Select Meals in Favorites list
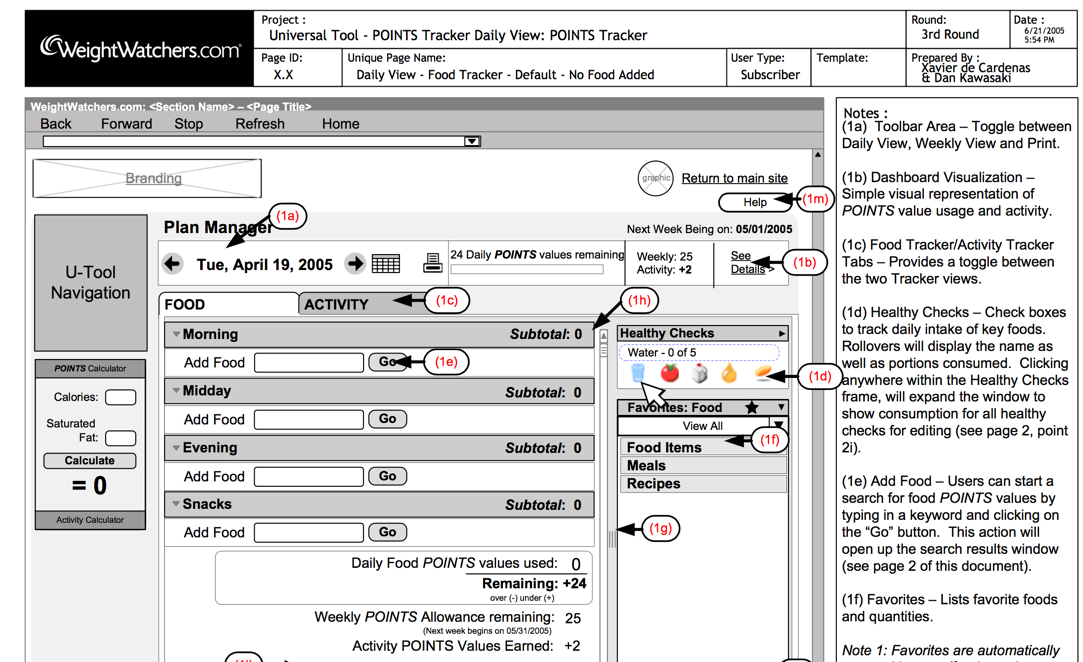Screen dimensions: 1083x662 click(702, 466)
